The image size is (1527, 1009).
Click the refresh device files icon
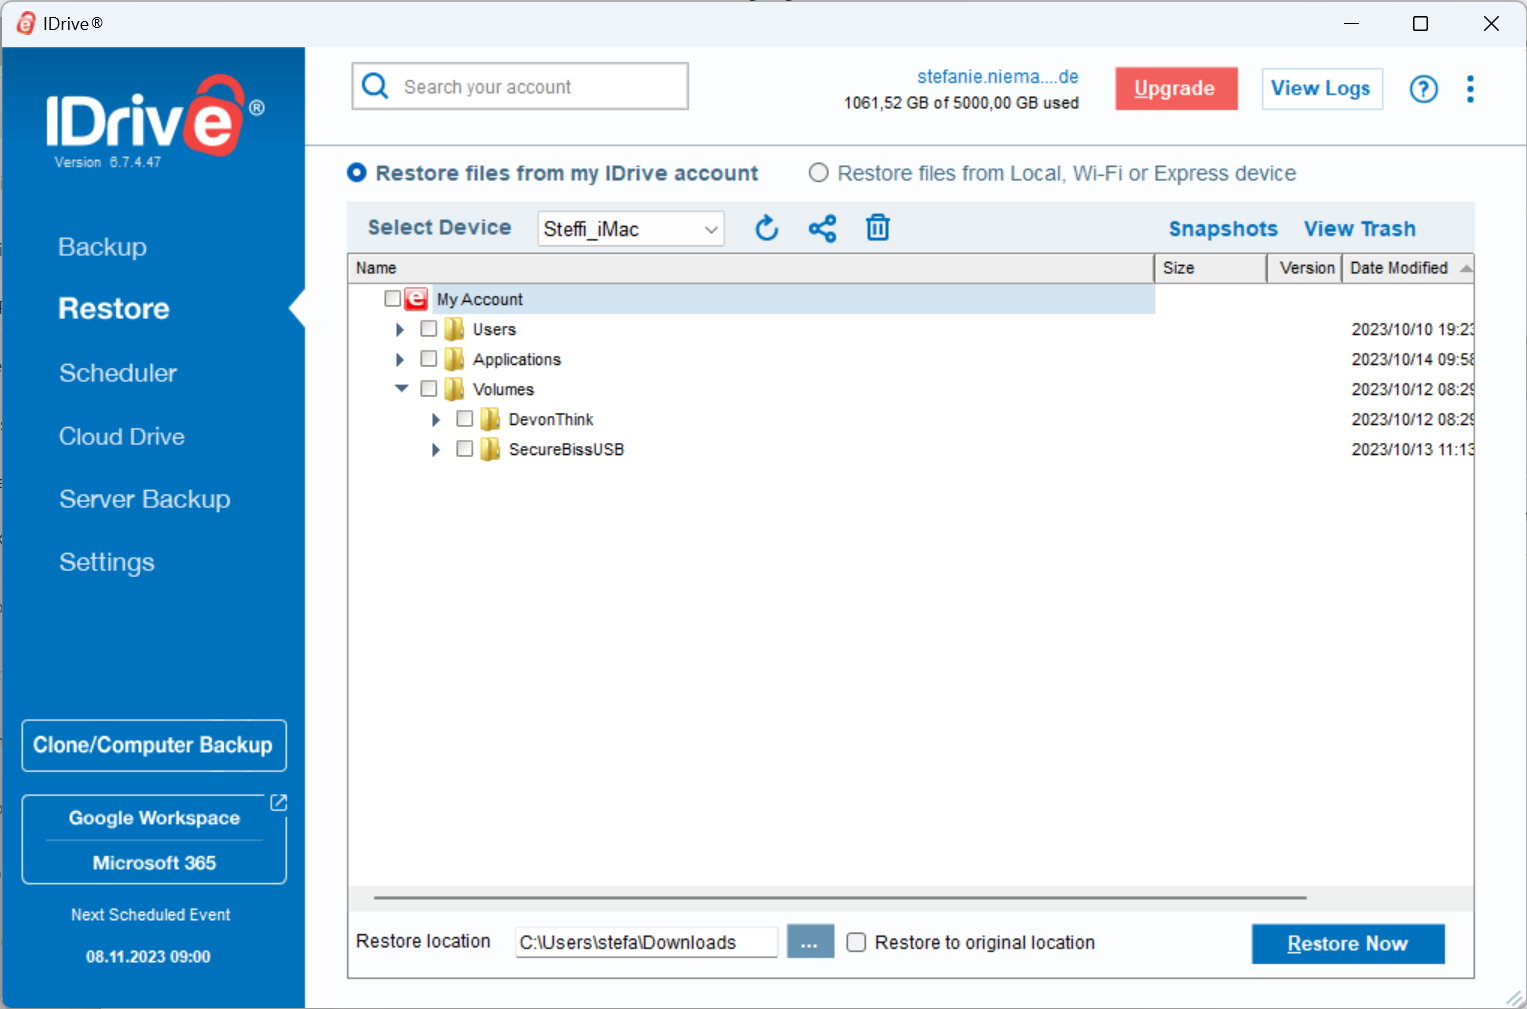766,229
